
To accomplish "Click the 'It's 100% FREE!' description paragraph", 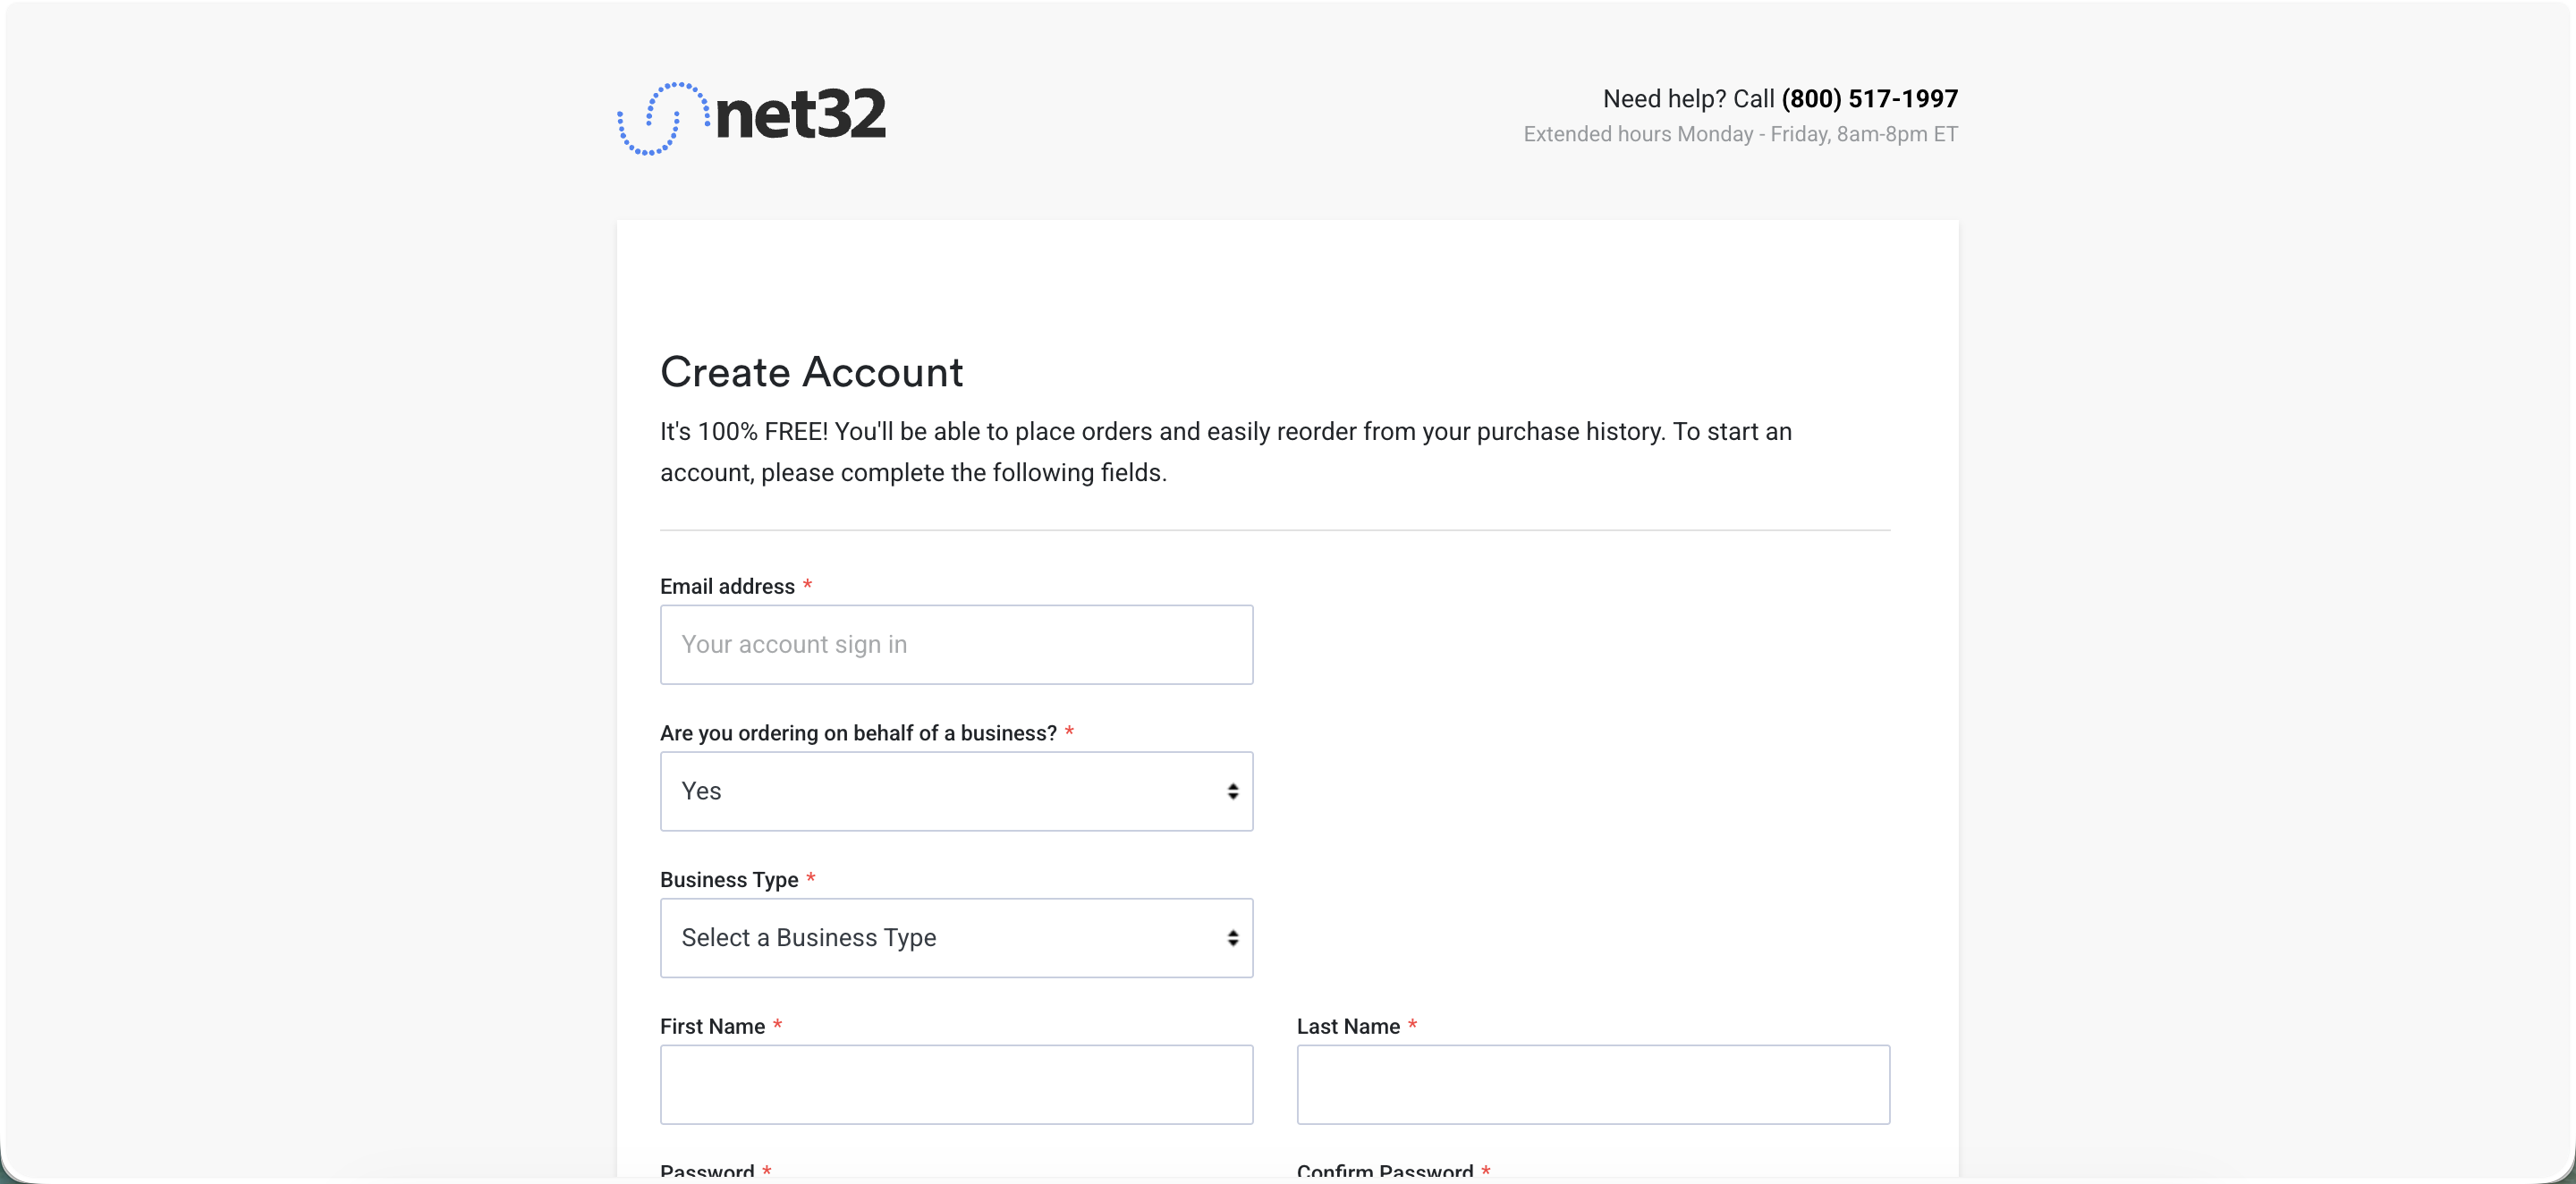I will tap(1225, 452).
